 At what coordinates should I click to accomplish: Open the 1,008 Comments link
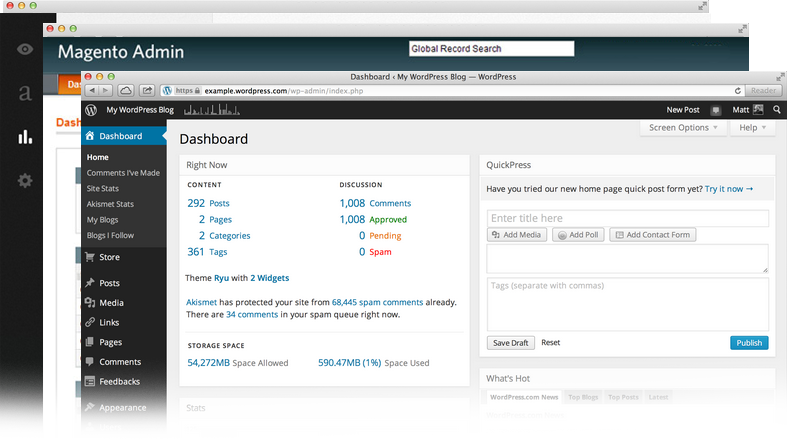[x=375, y=203]
